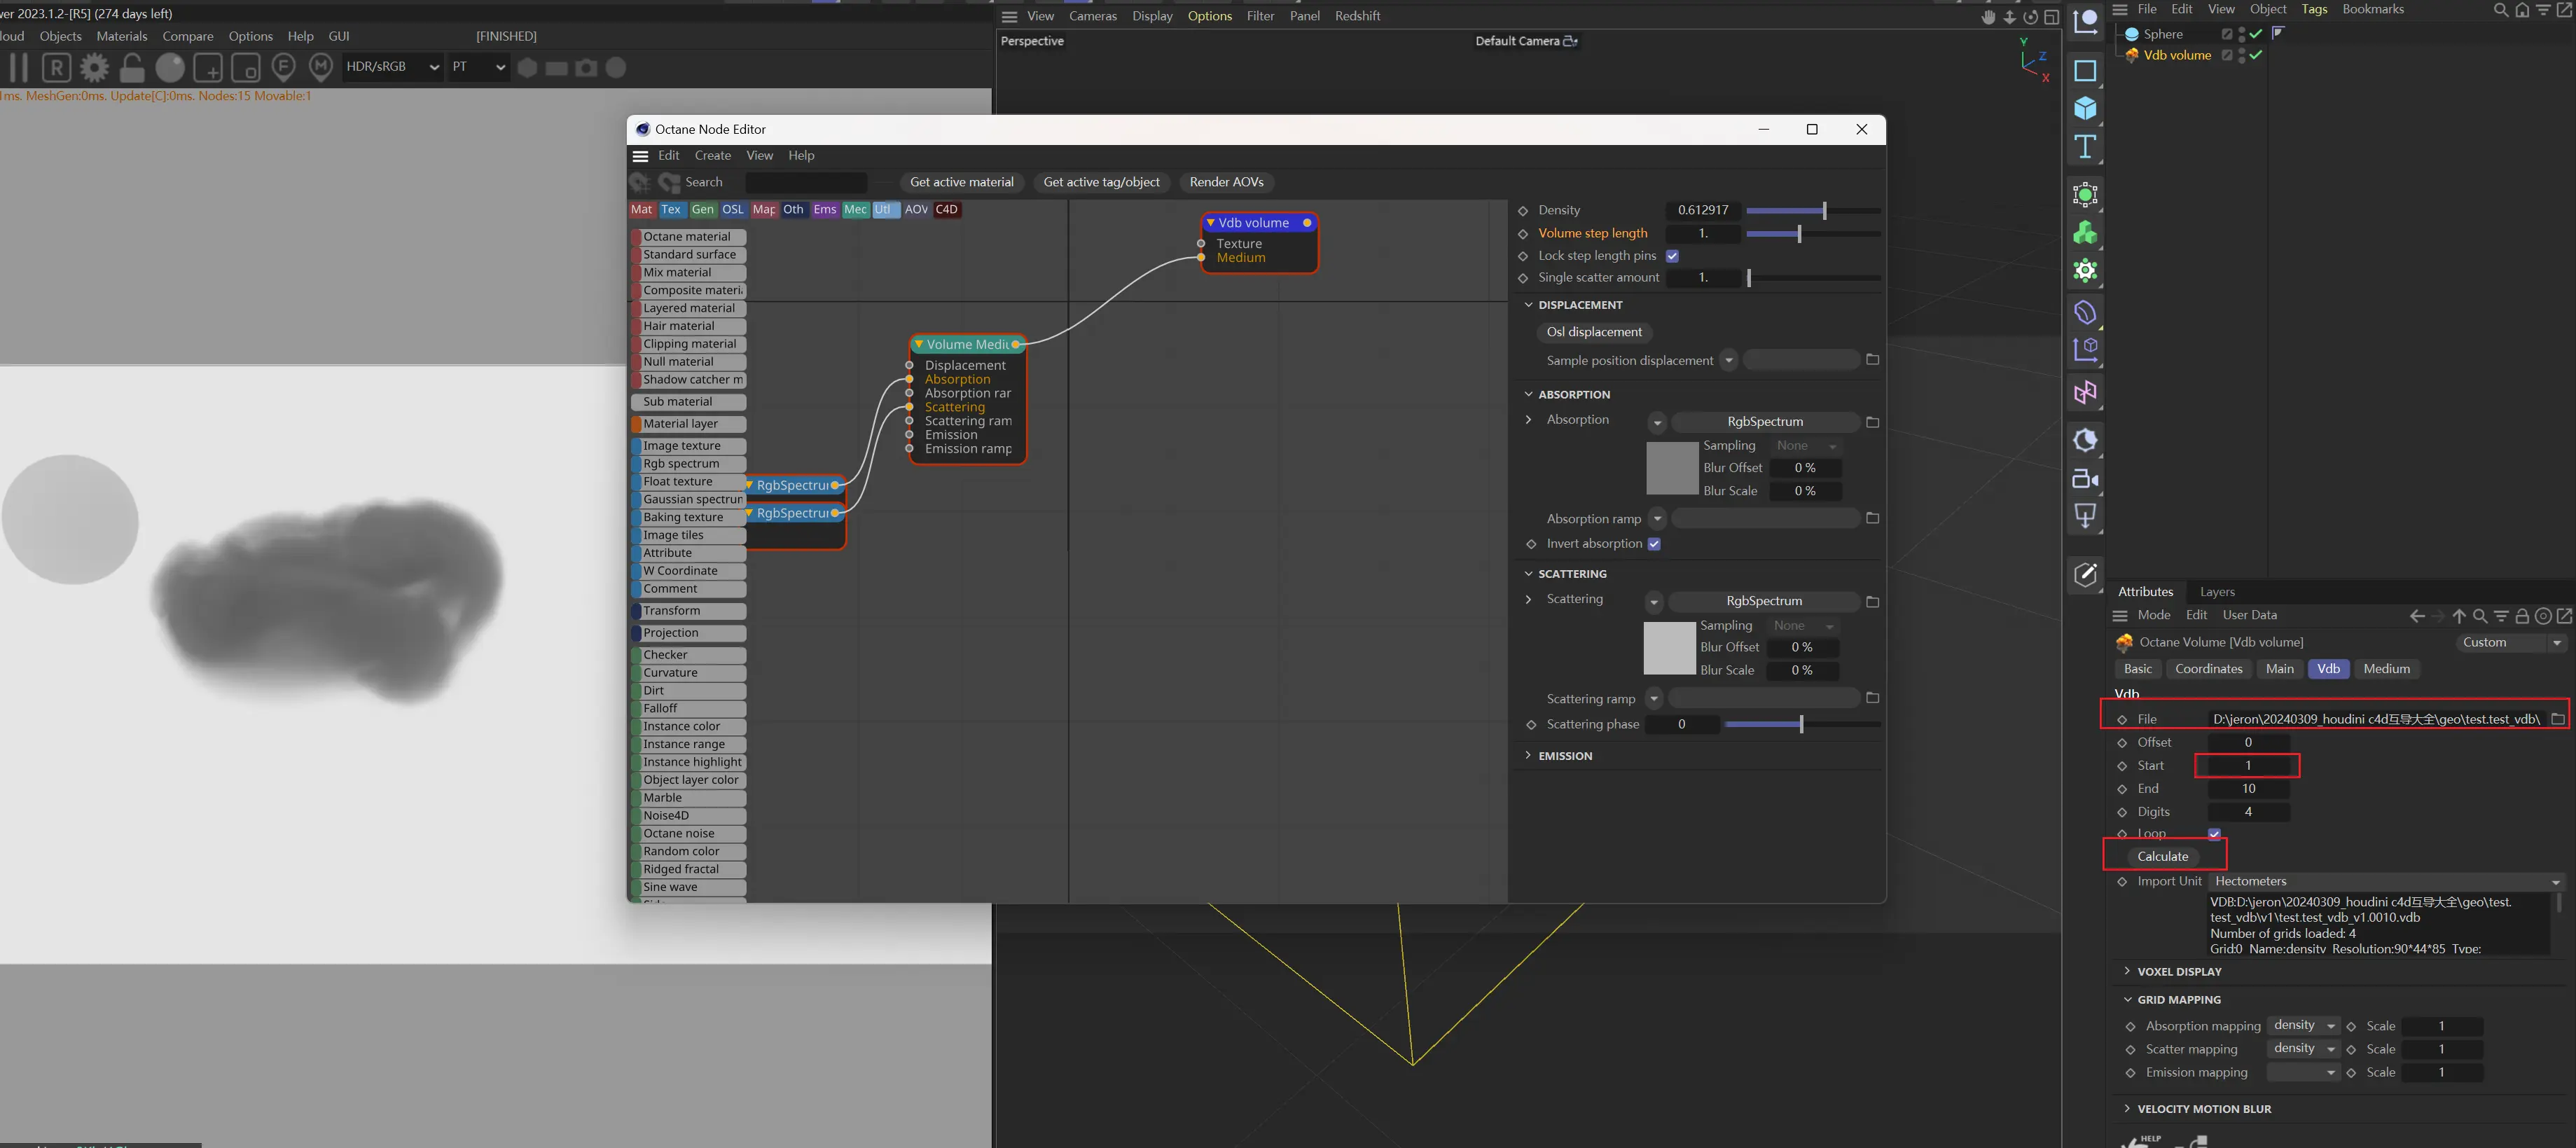Toggle the Mat node filter

pyautogui.click(x=641, y=210)
